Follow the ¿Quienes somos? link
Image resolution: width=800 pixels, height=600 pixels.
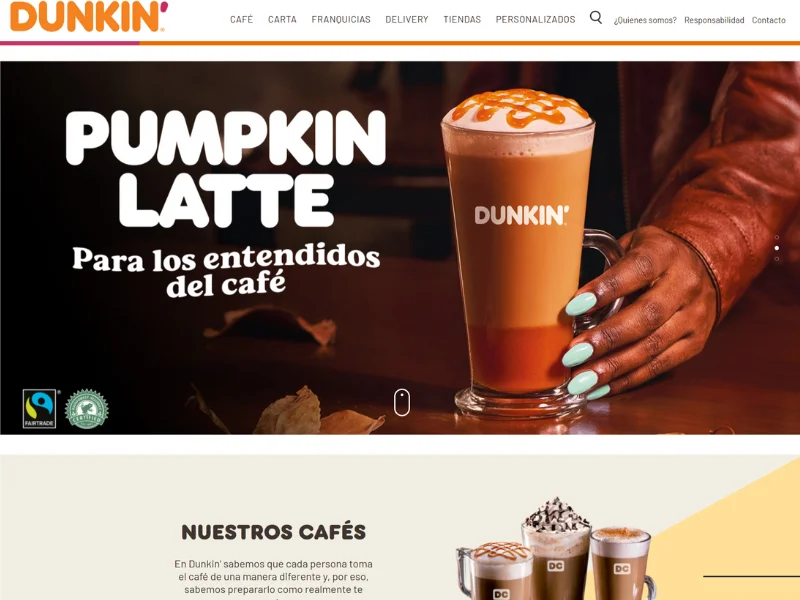click(x=645, y=20)
